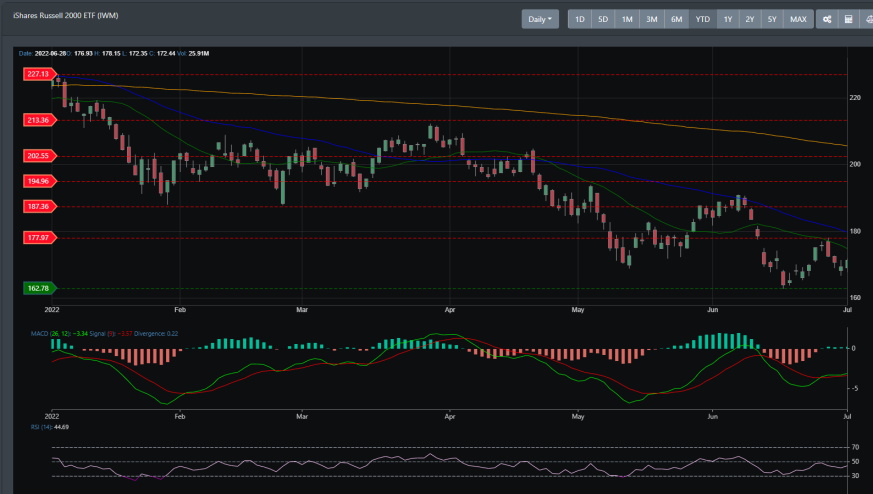Open the chart settings gears icon
Screen dimensions: 873x494
tap(827, 19)
